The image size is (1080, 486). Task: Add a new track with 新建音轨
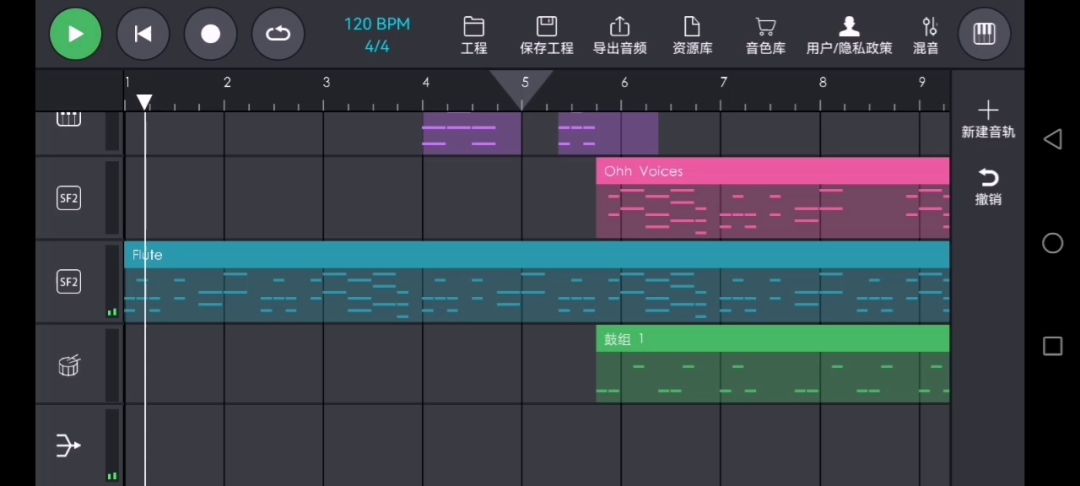click(x=987, y=119)
